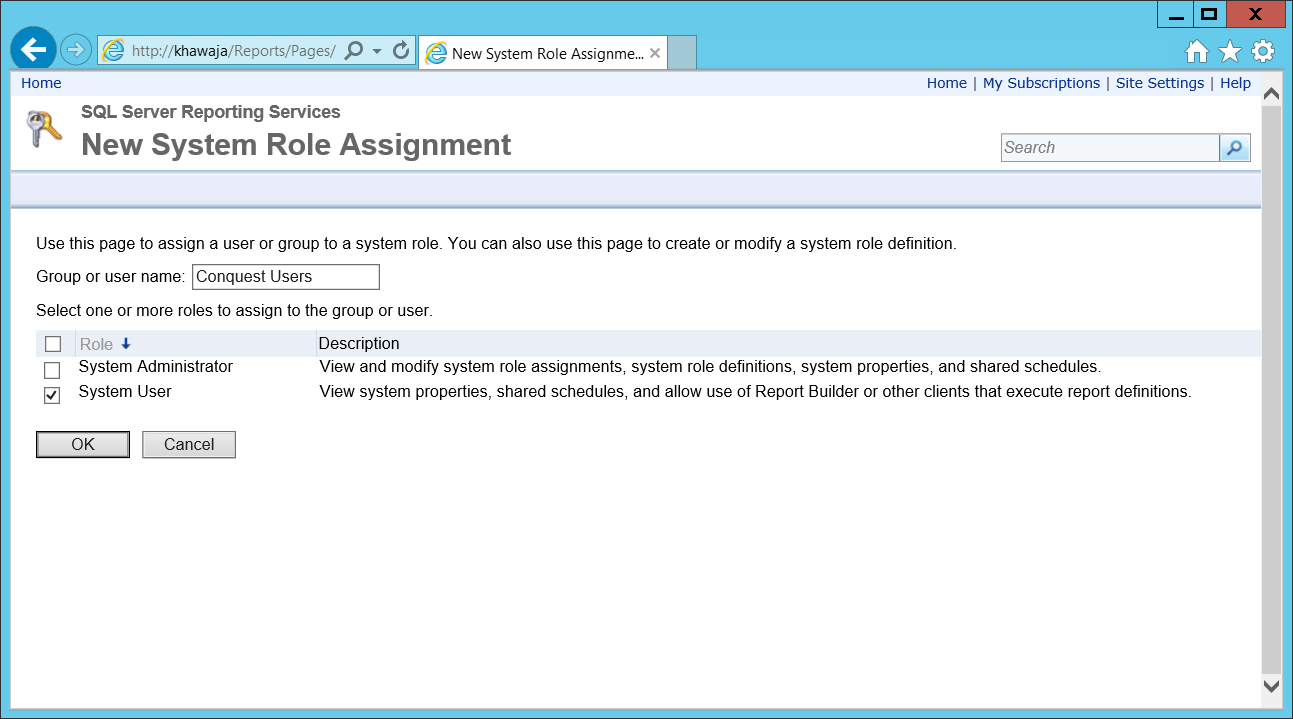Open Favorites star icon
Viewport: 1293px width, 719px height.
[1230, 51]
